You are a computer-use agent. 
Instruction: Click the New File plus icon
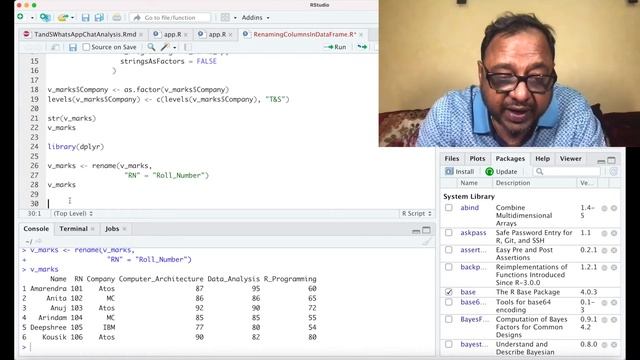pos(20,17)
